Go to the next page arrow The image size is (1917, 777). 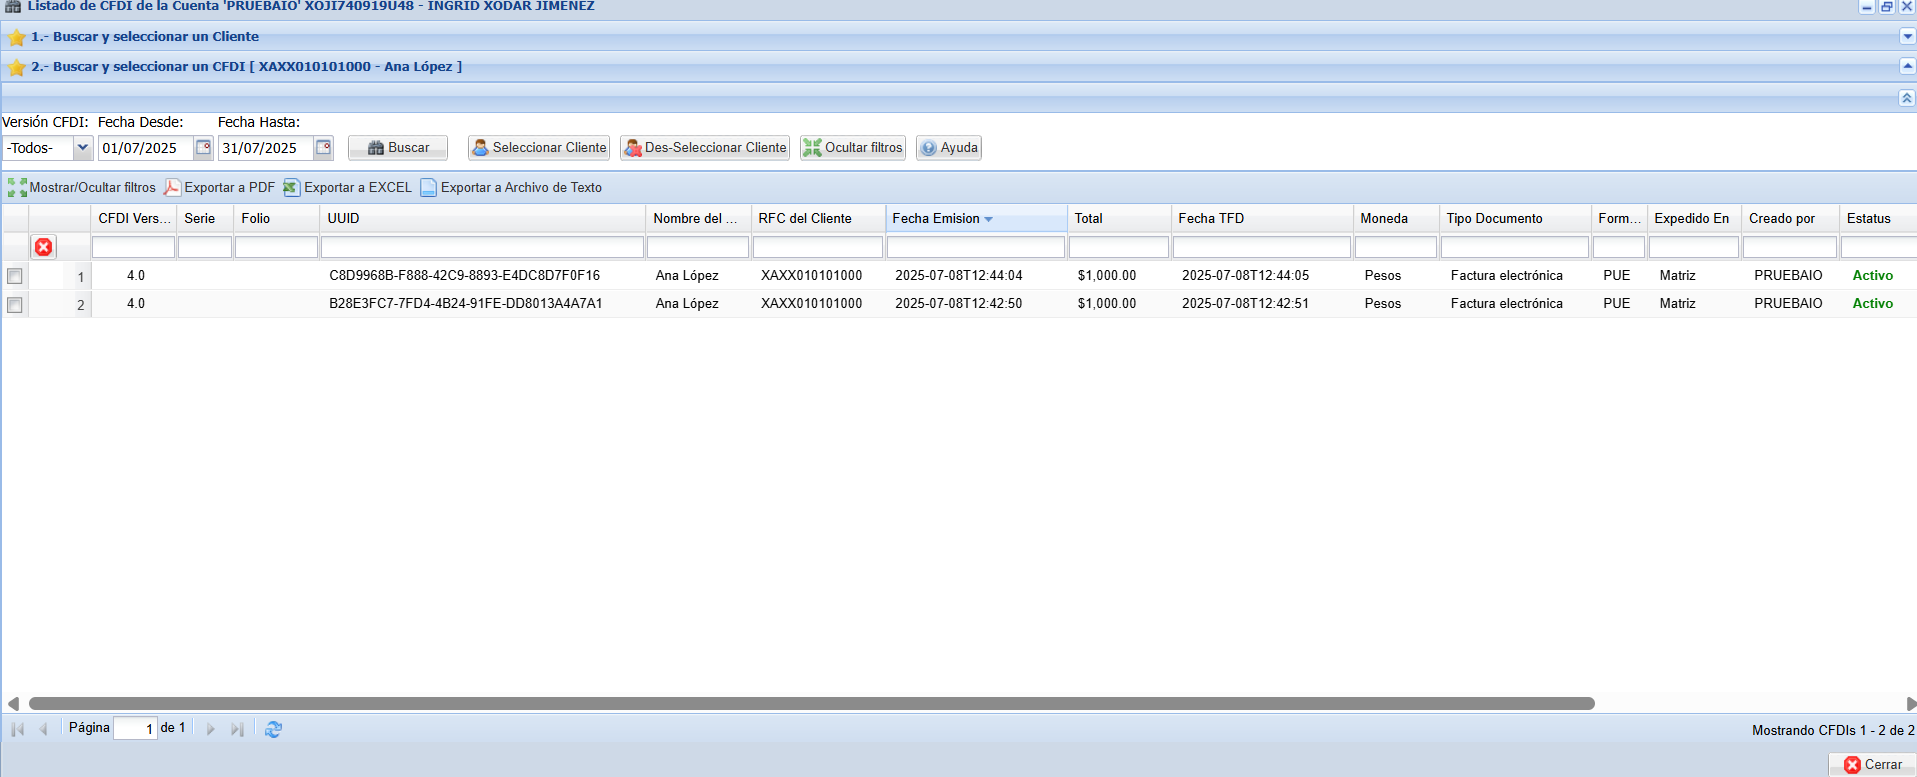point(211,729)
